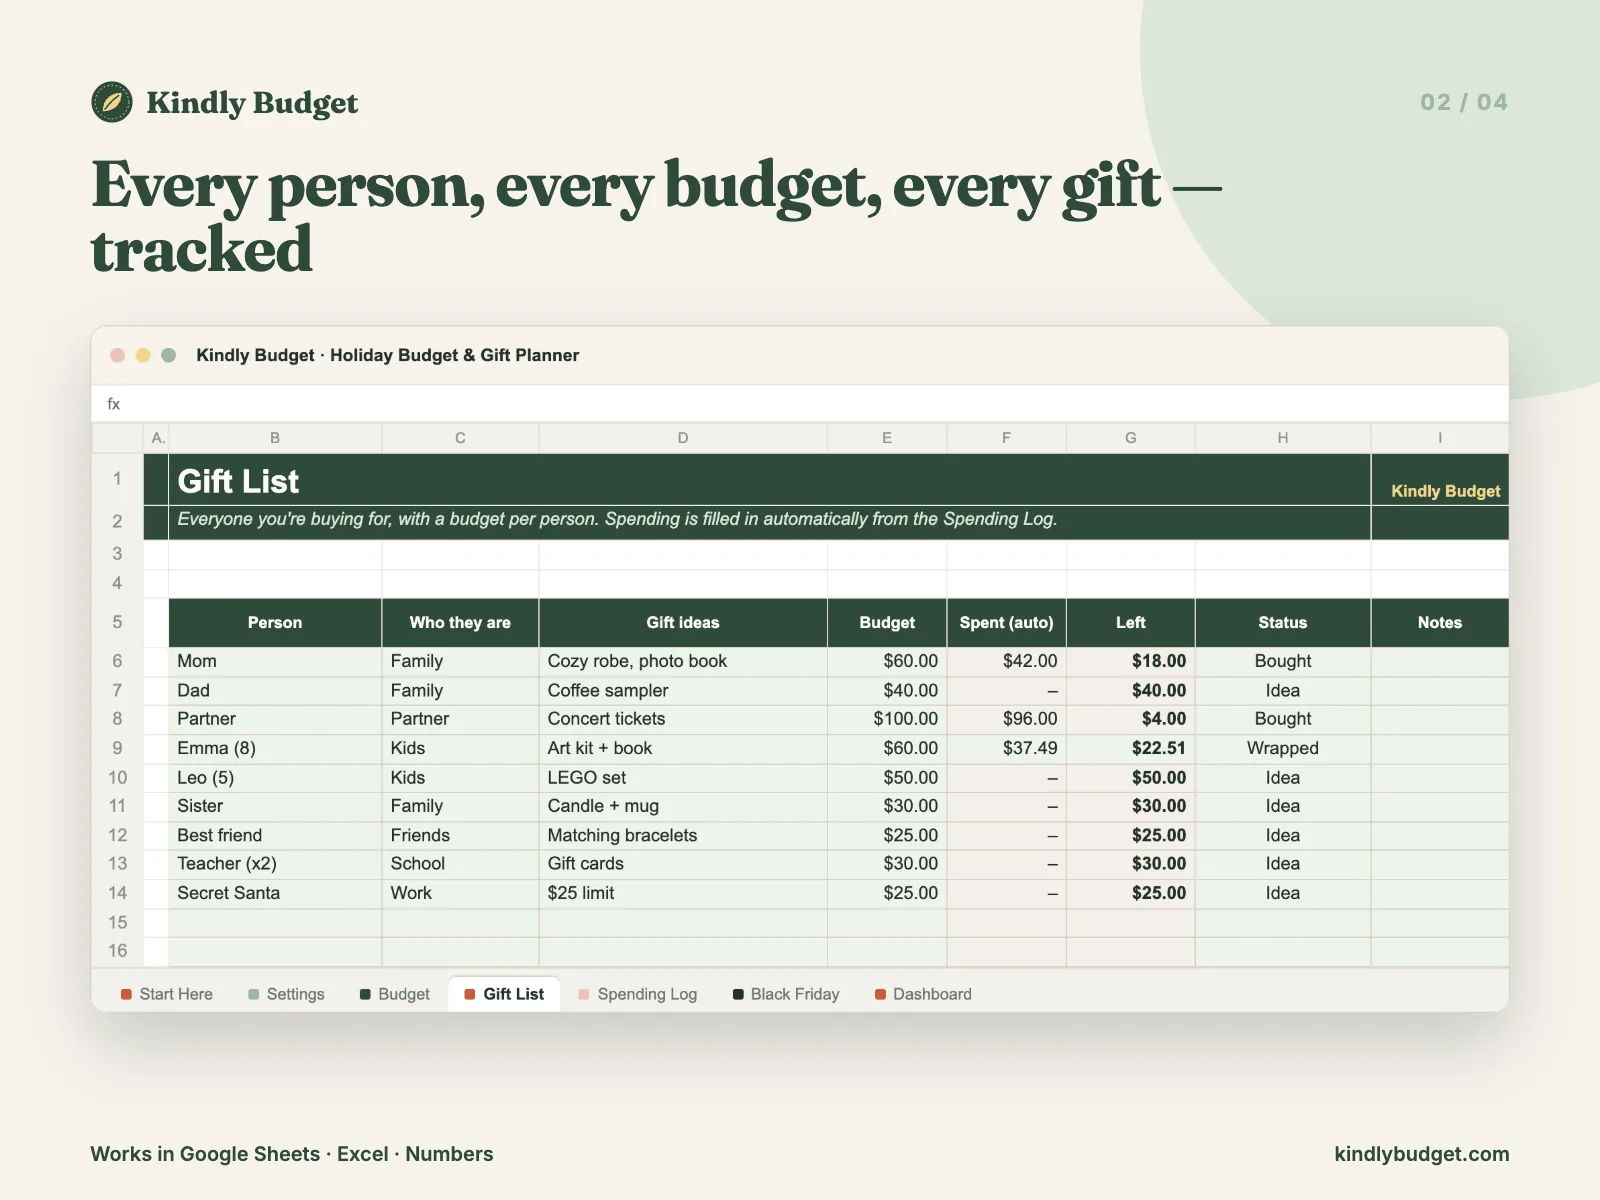
Task: Select the Dad cell
Action: (x=275, y=690)
